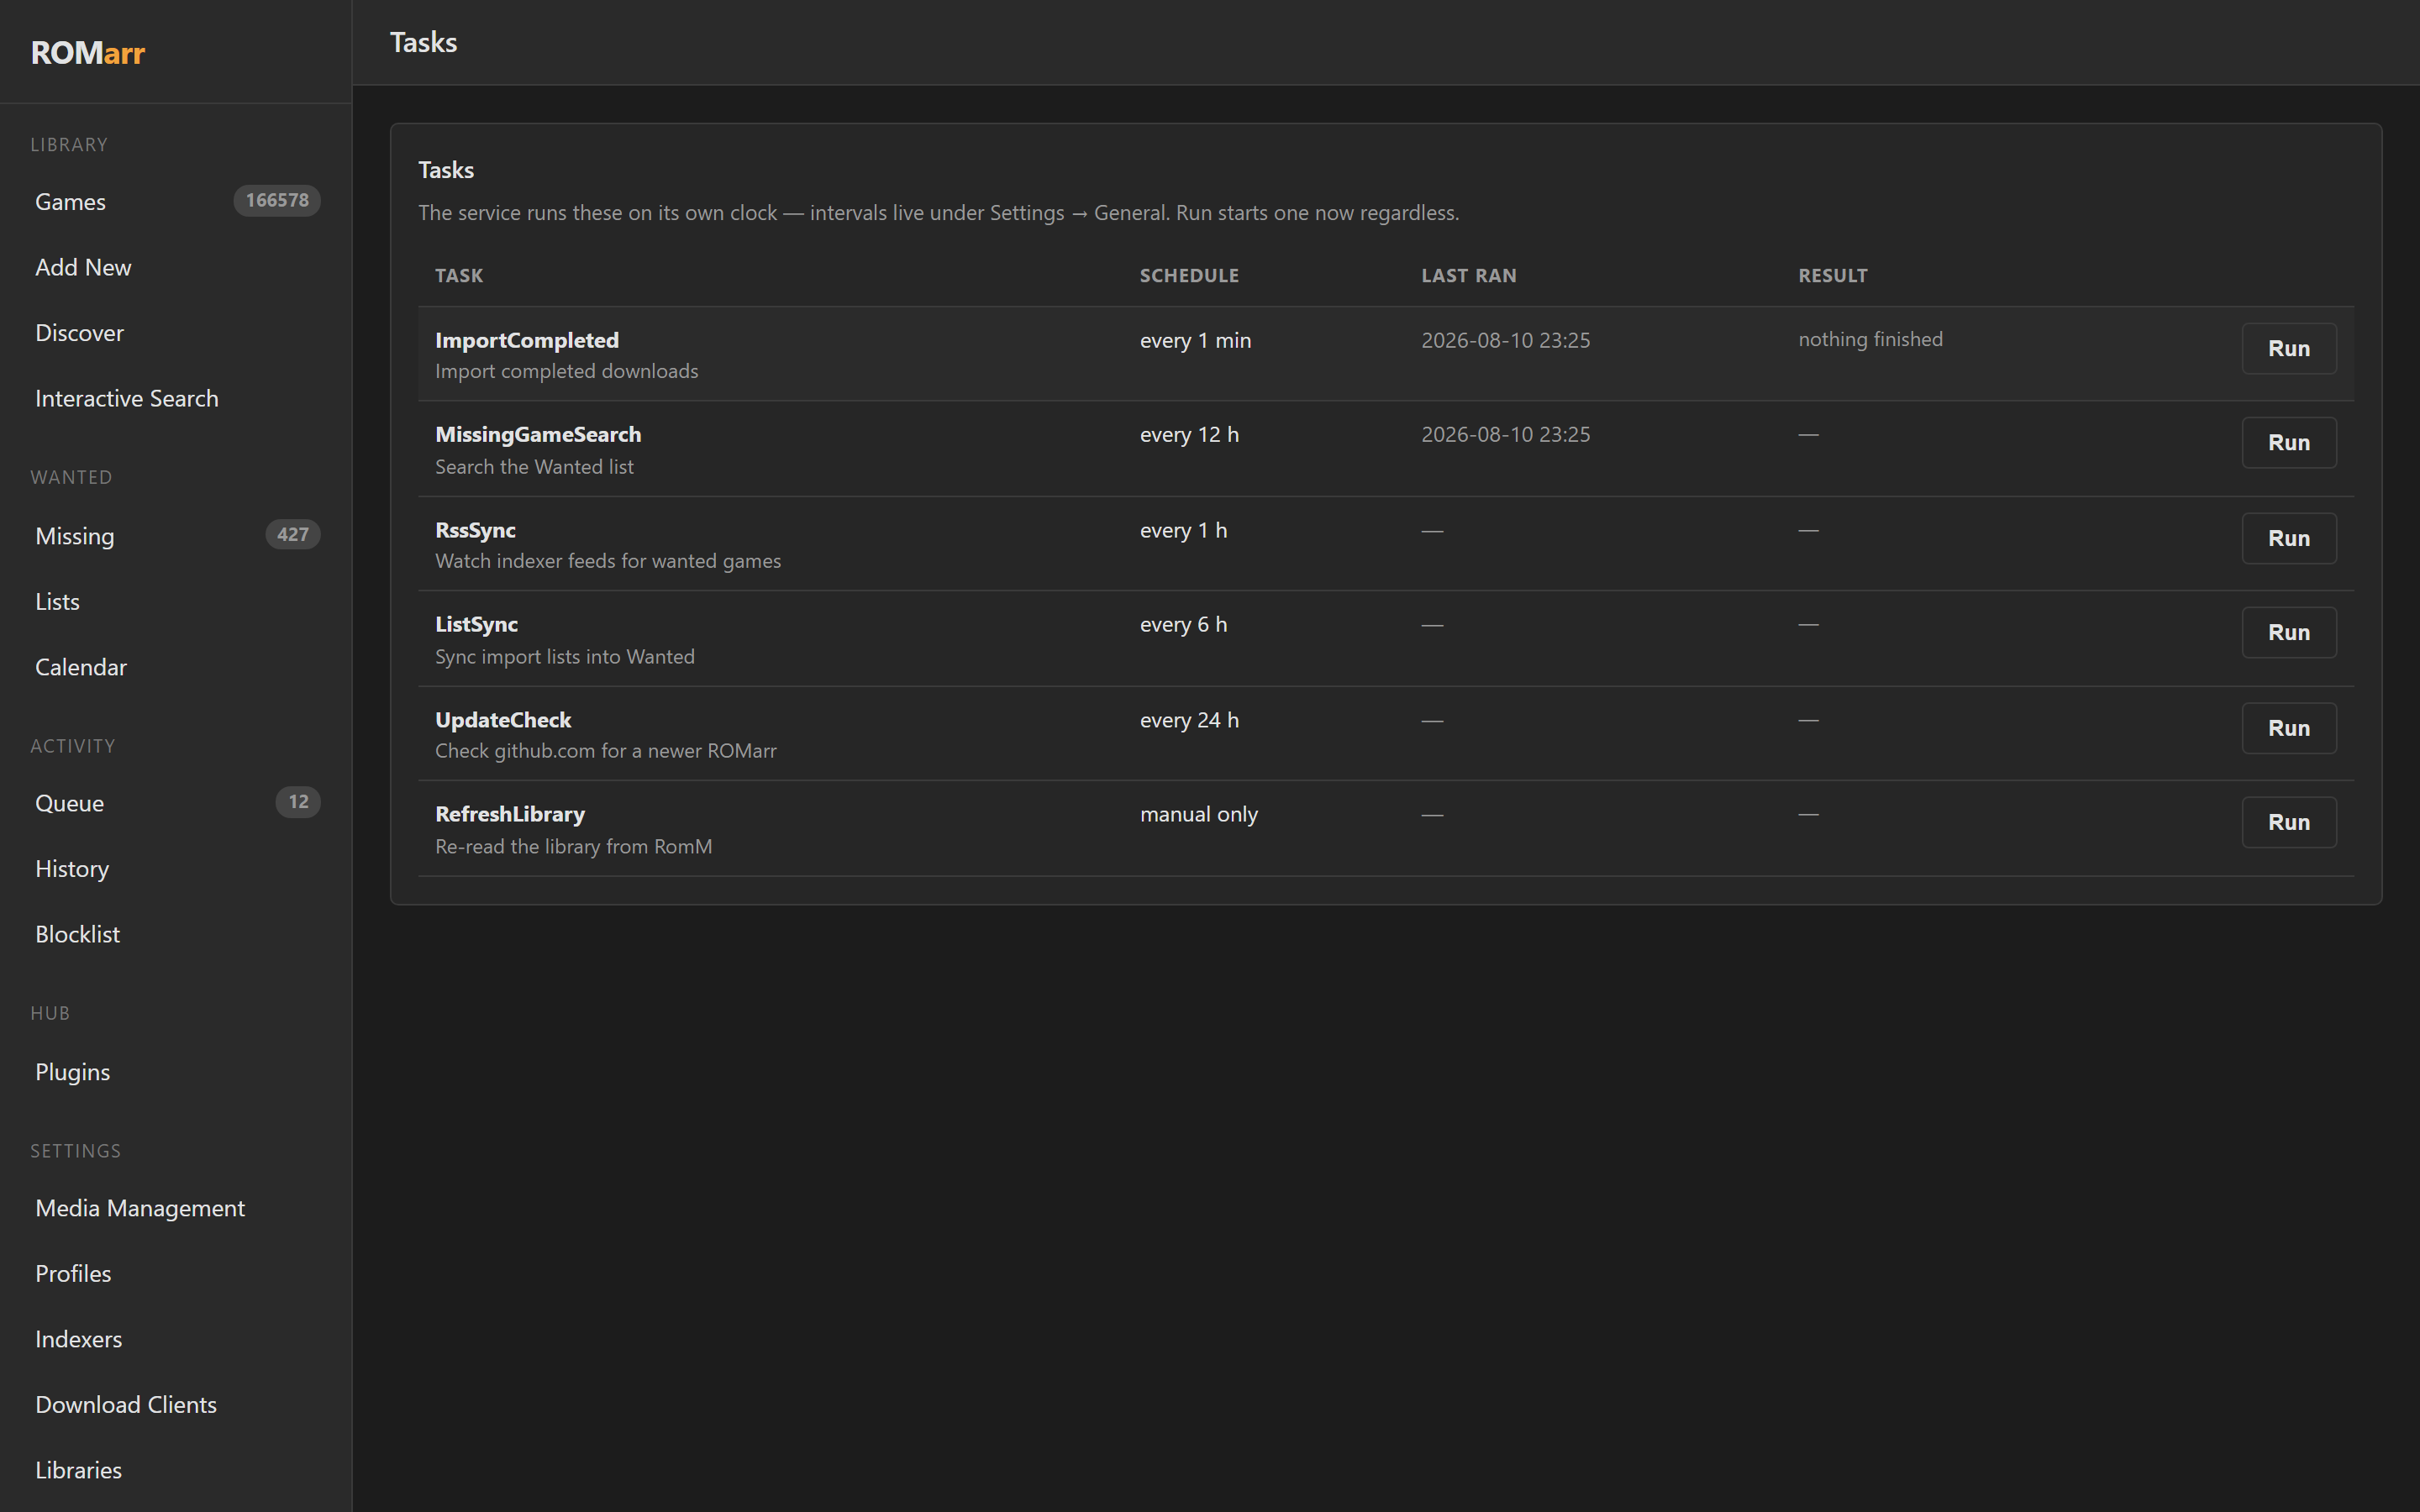
Task: Click 'Search the Wanted list' description
Action: click(534, 466)
